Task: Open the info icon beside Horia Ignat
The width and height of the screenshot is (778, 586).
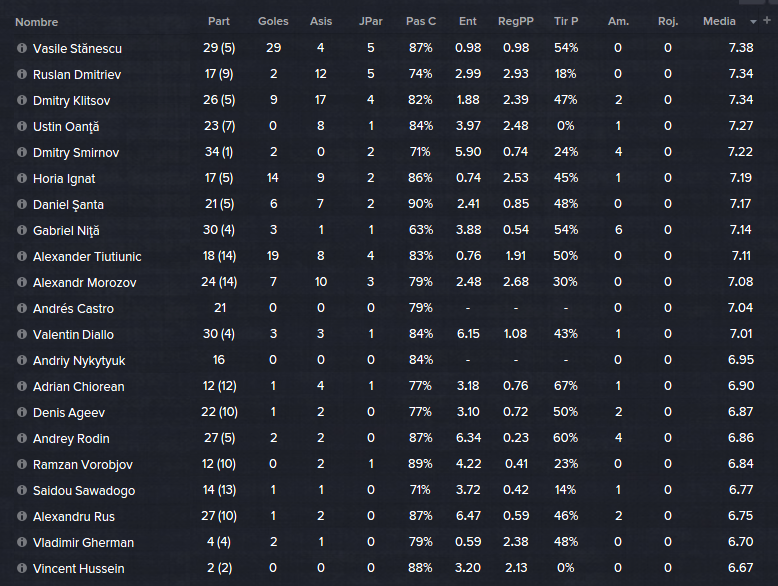Action: click(x=21, y=178)
